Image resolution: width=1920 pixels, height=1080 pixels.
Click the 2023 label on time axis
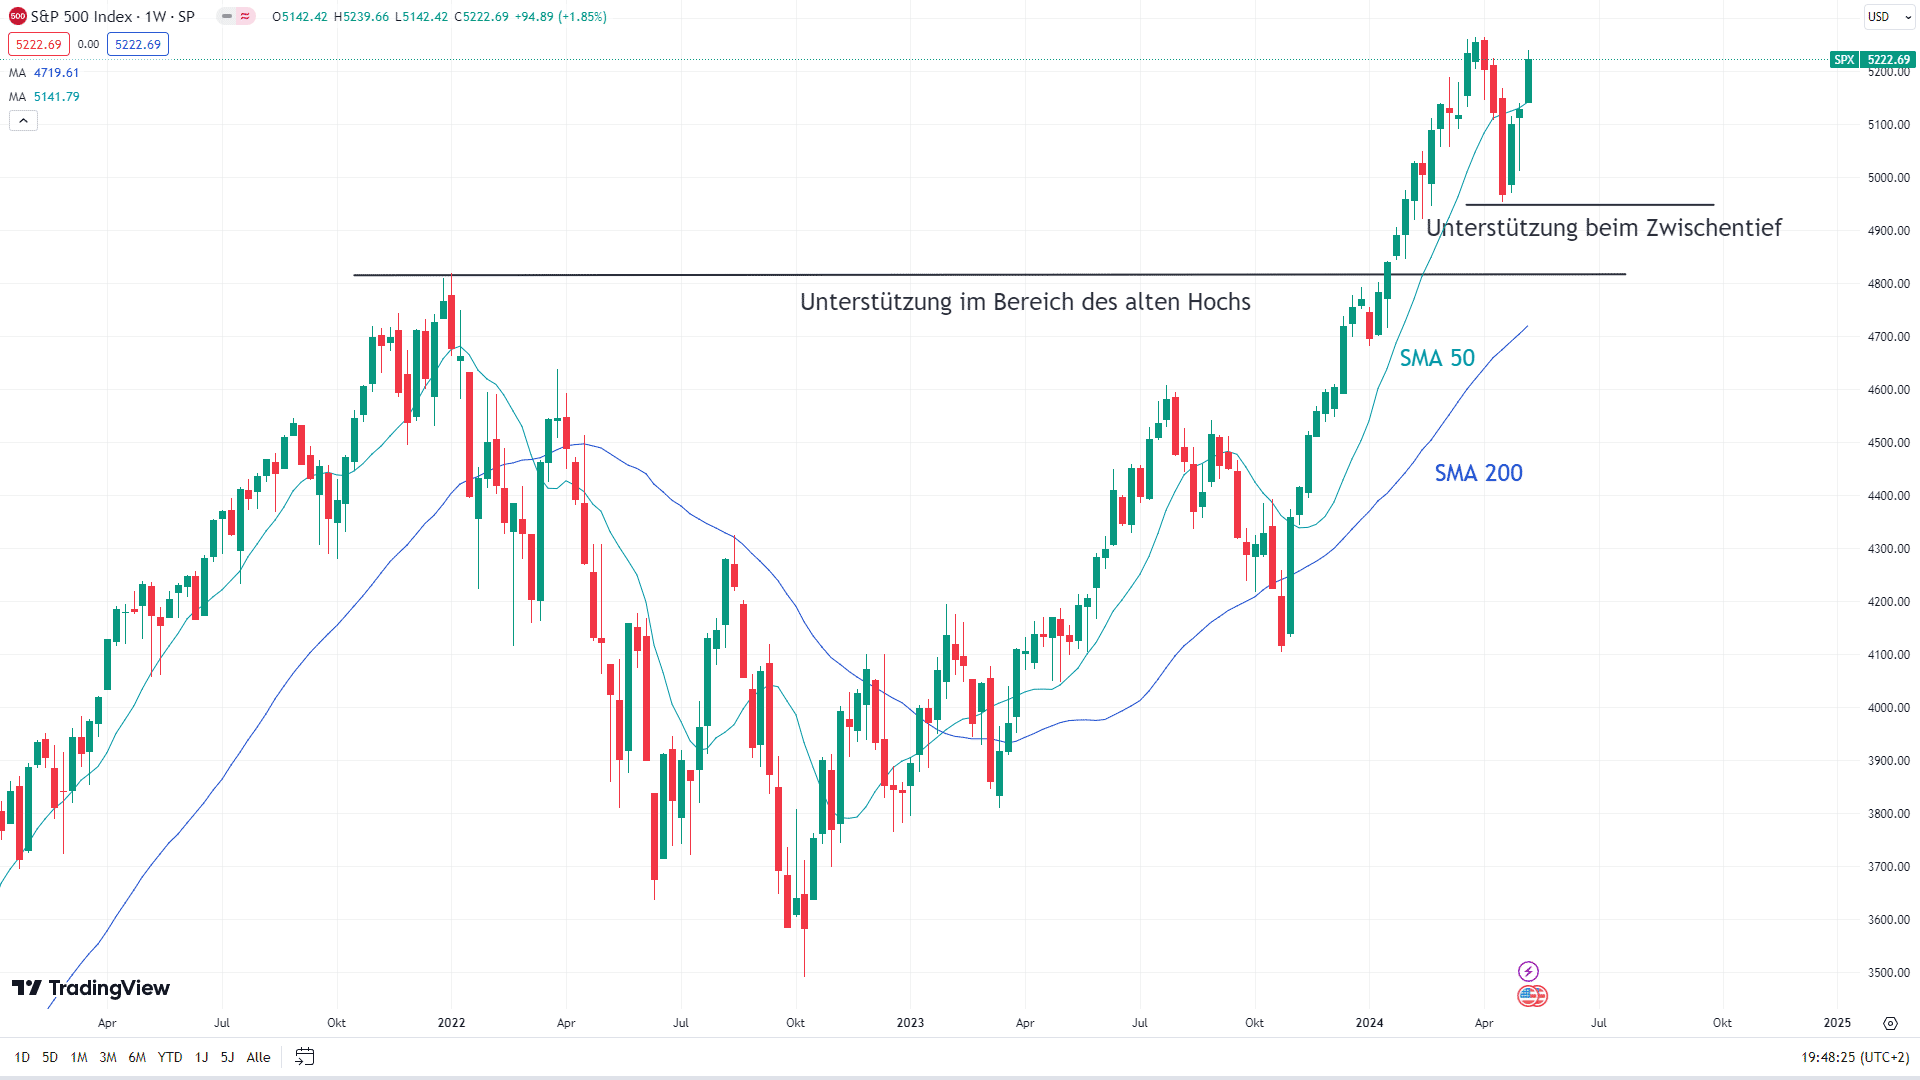tap(910, 1023)
